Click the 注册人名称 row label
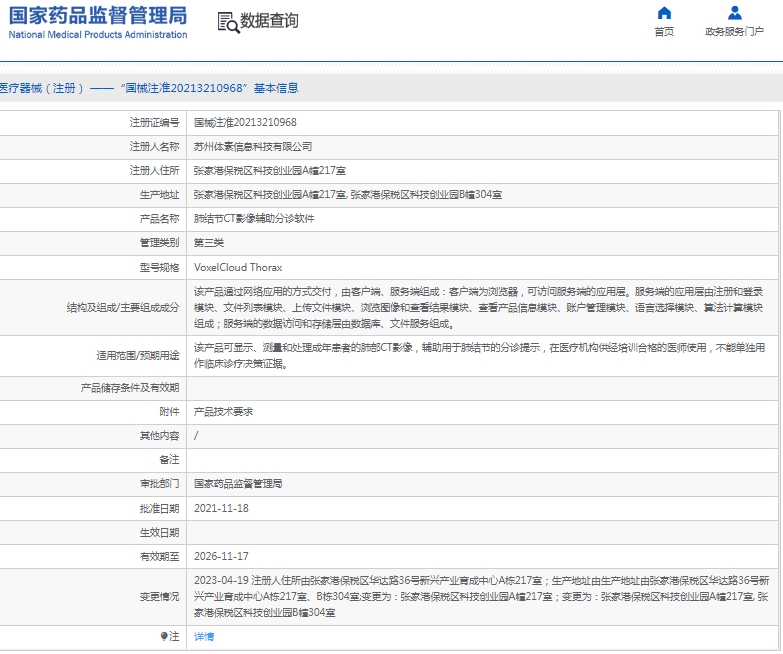The height and width of the screenshot is (654, 783). click(x=154, y=147)
